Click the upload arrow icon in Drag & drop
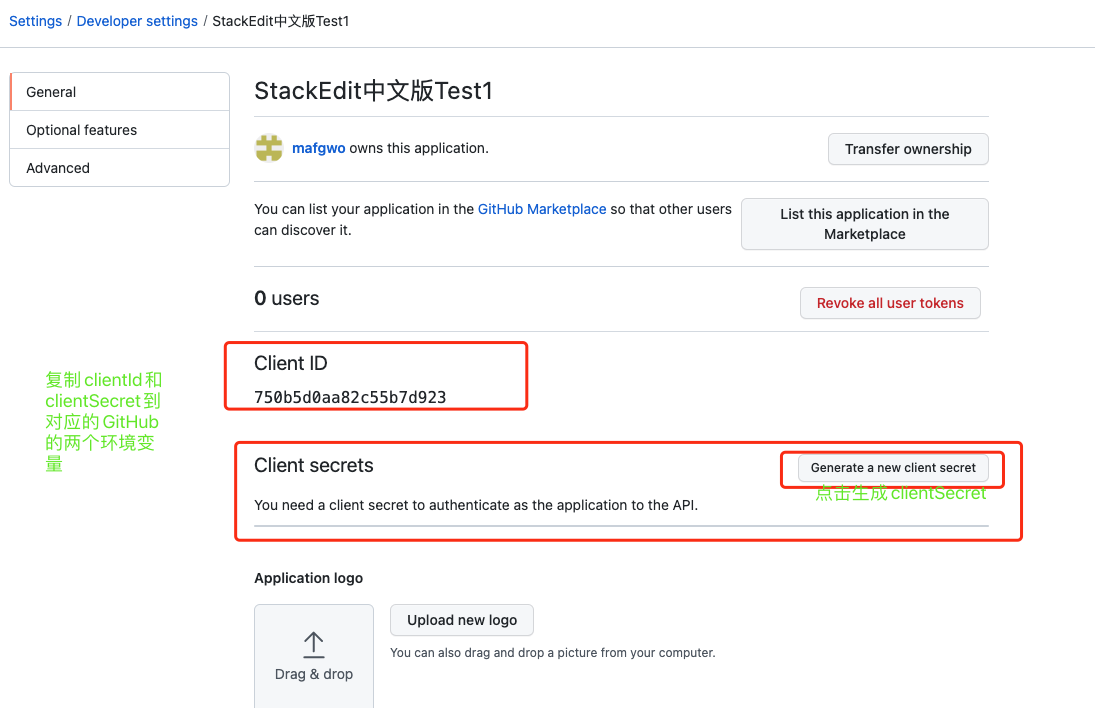The height and width of the screenshot is (708, 1095). point(314,644)
